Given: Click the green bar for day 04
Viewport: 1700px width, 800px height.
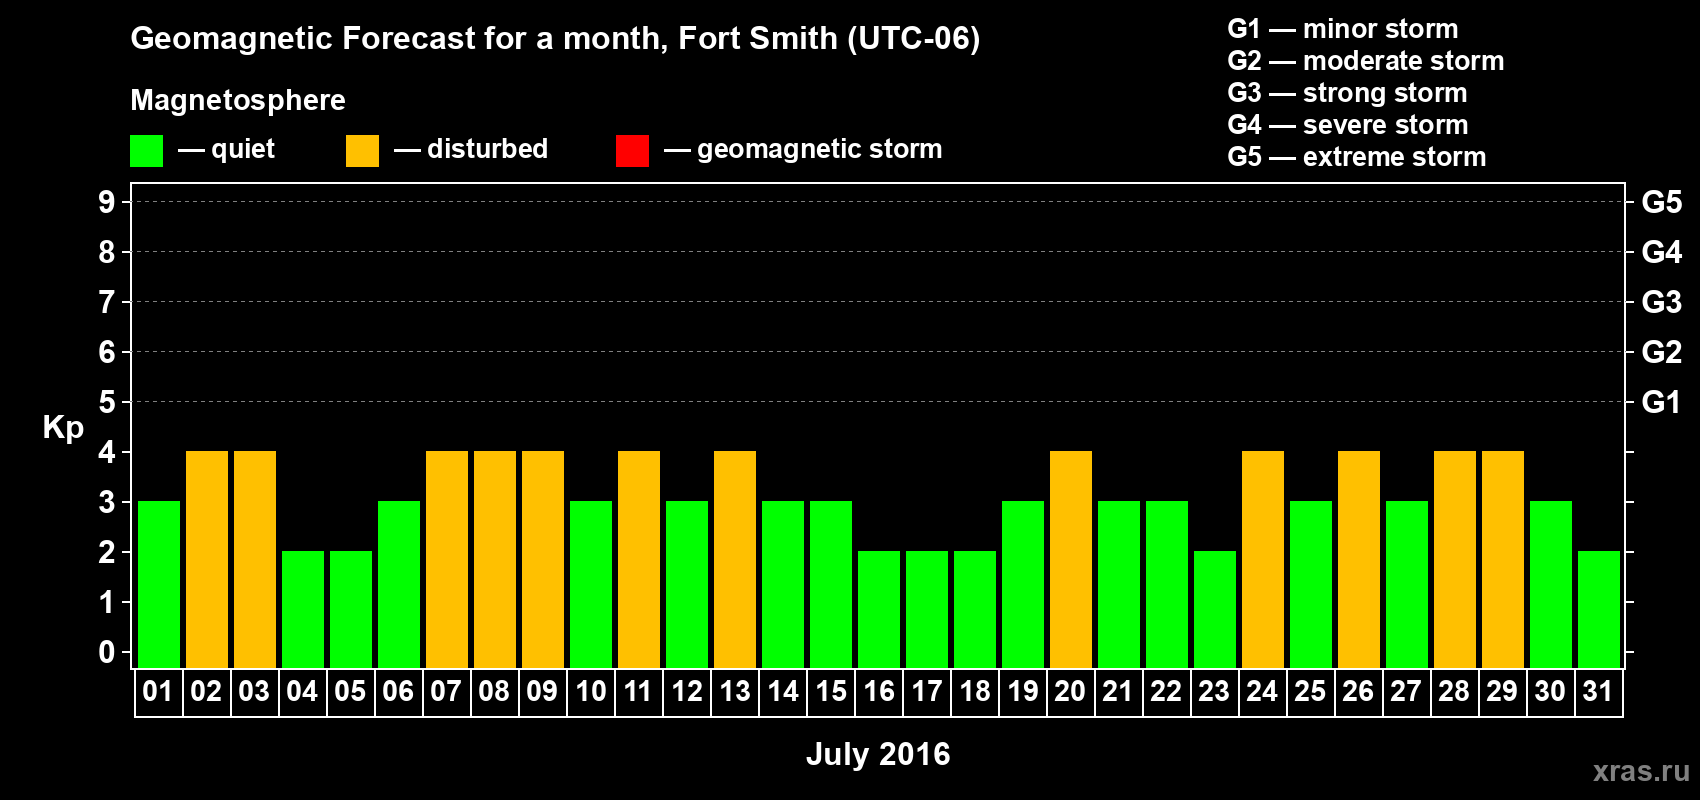Looking at the screenshot, I should pos(303,610).
